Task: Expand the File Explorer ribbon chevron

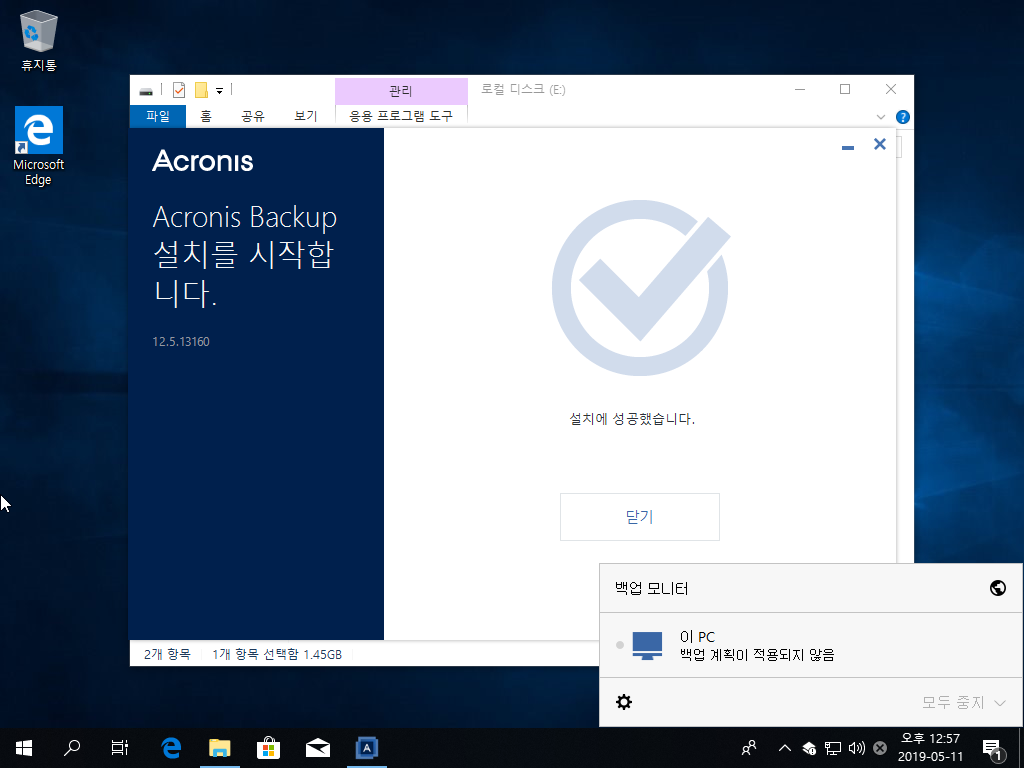Action: coord(880,117)
